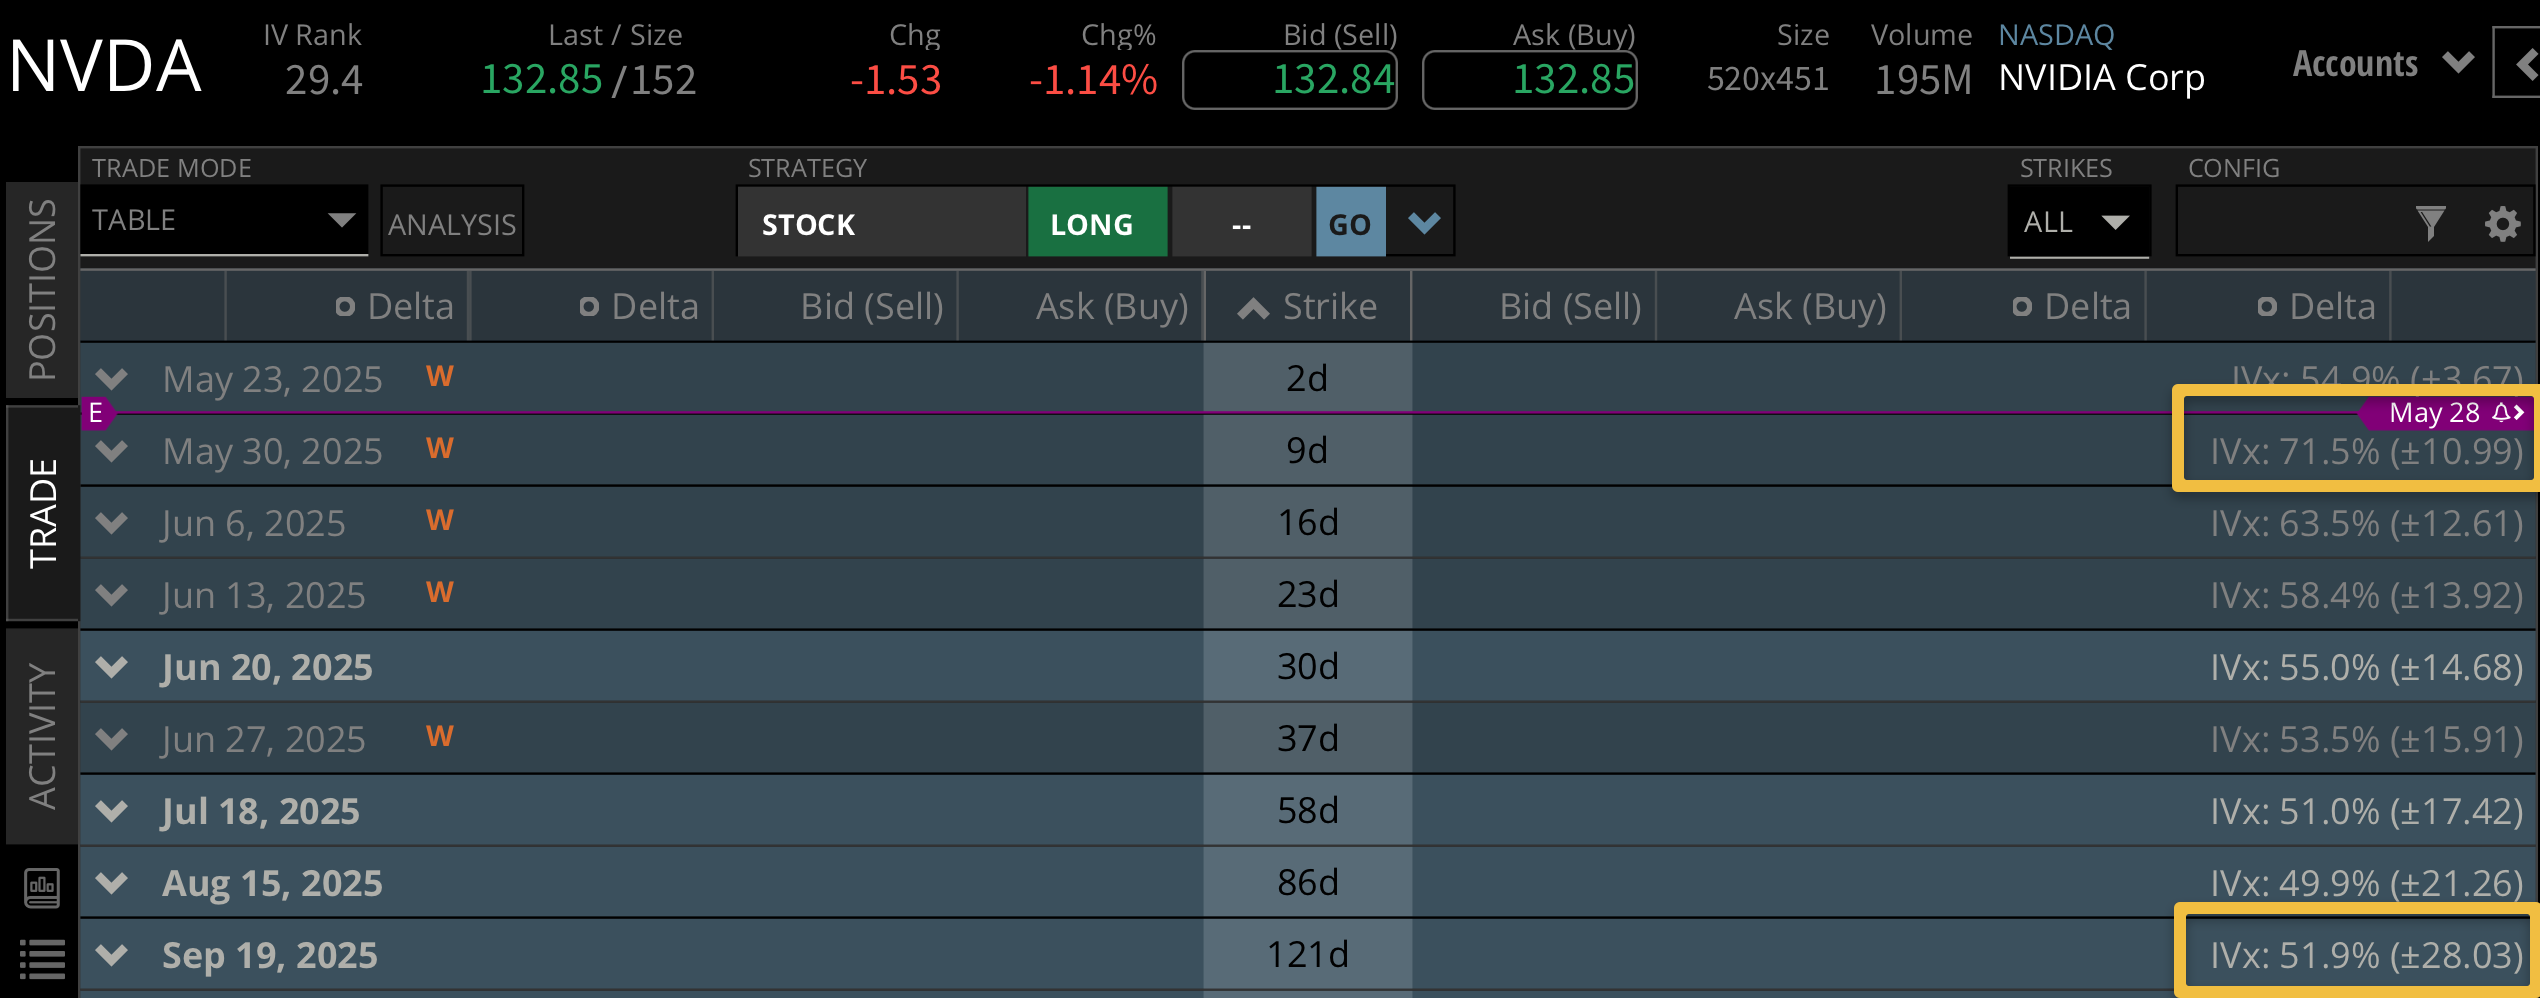The height and width of the screenshot is (998, 2540).
Task: Click the W weekly marker beside May 23, 2025
Action: pos(438,377)
